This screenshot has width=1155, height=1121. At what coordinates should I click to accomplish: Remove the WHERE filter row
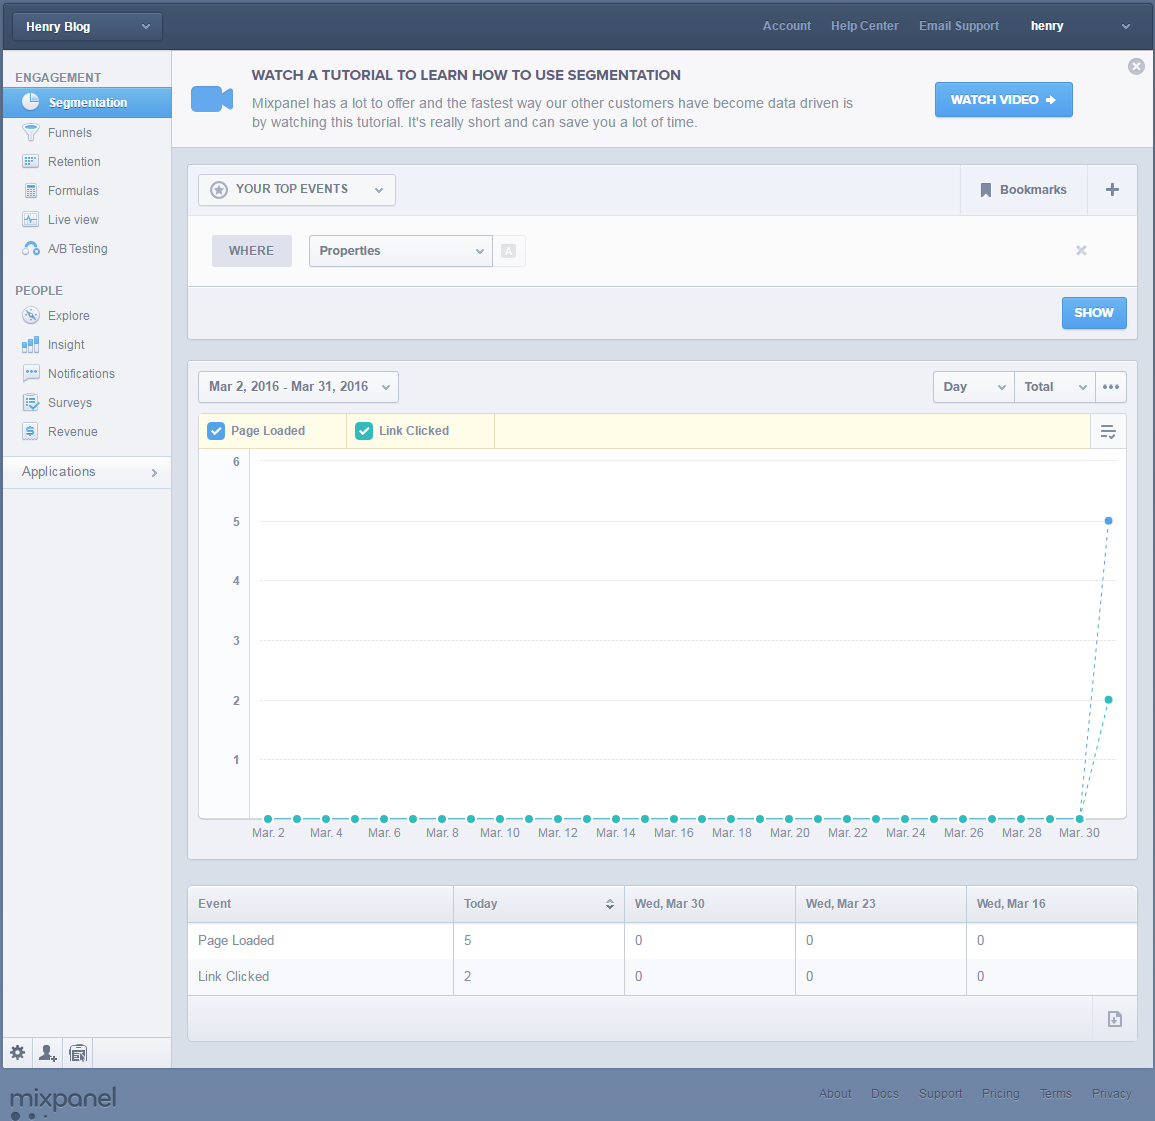tap(1081, 250)
